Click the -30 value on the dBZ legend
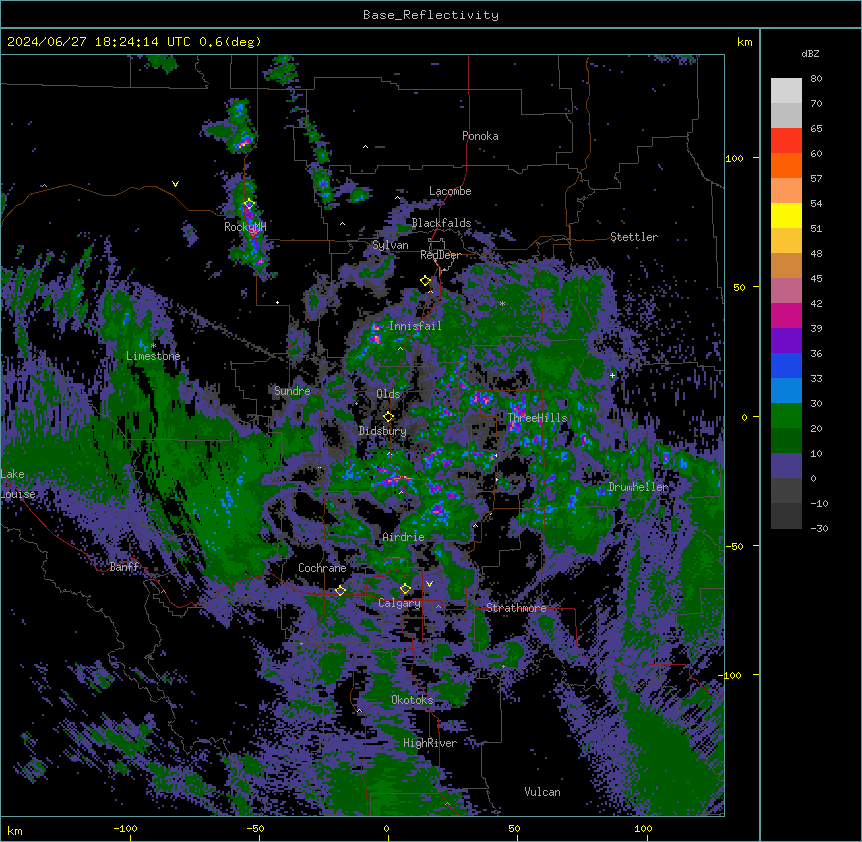862x842 pixels. click(x=819, y=529)
